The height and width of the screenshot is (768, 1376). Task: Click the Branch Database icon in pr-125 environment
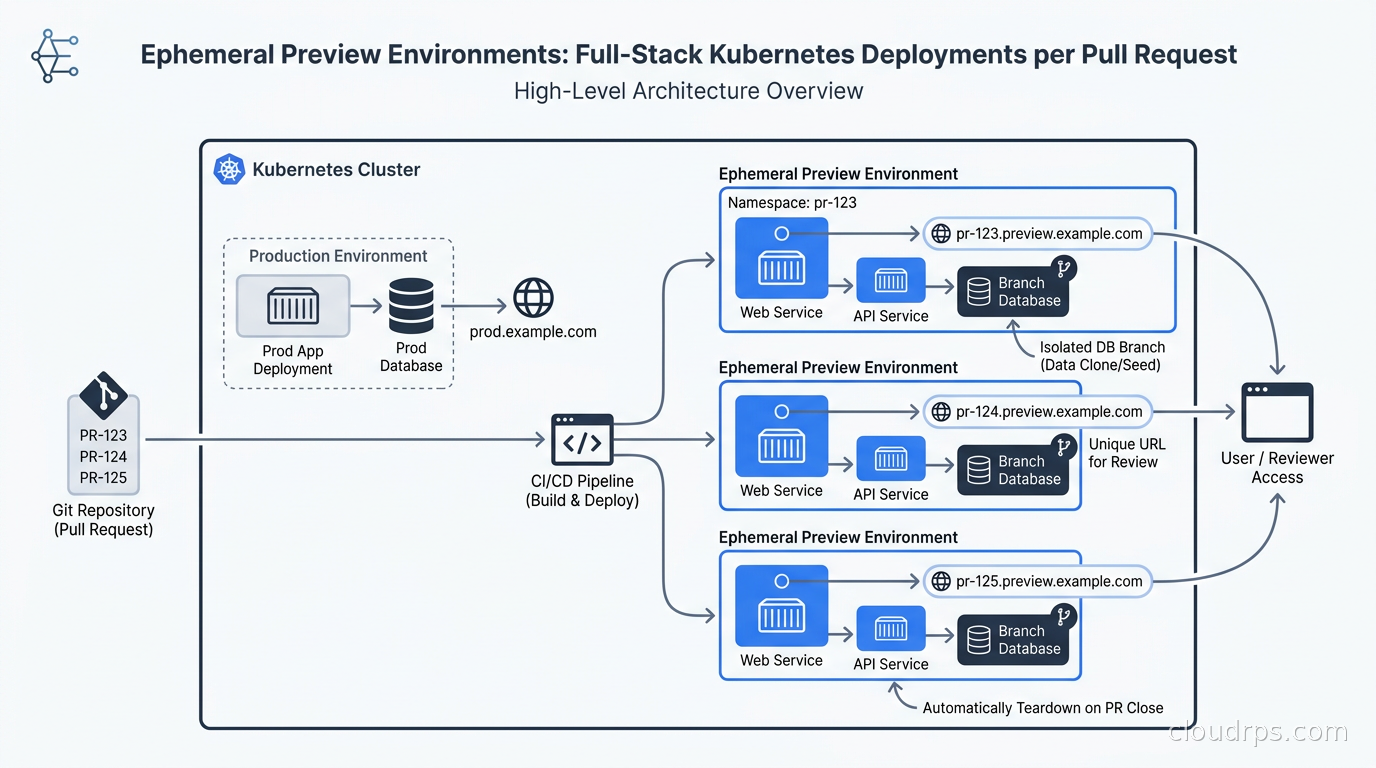[x=1013, y=640]
